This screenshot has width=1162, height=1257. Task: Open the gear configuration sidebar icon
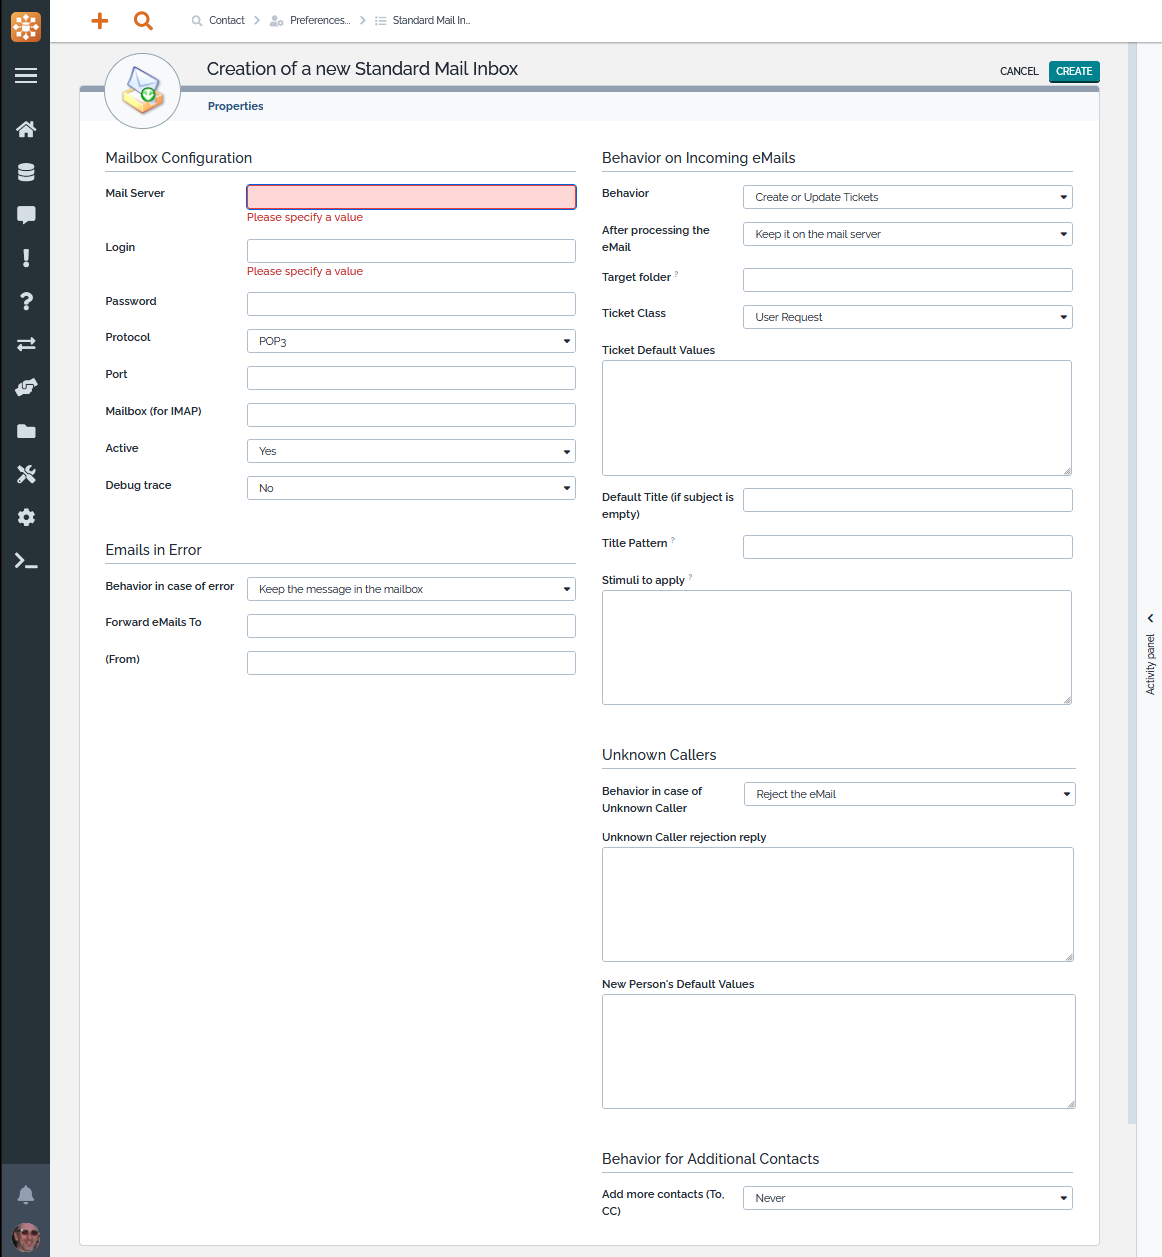click(26, 517)
